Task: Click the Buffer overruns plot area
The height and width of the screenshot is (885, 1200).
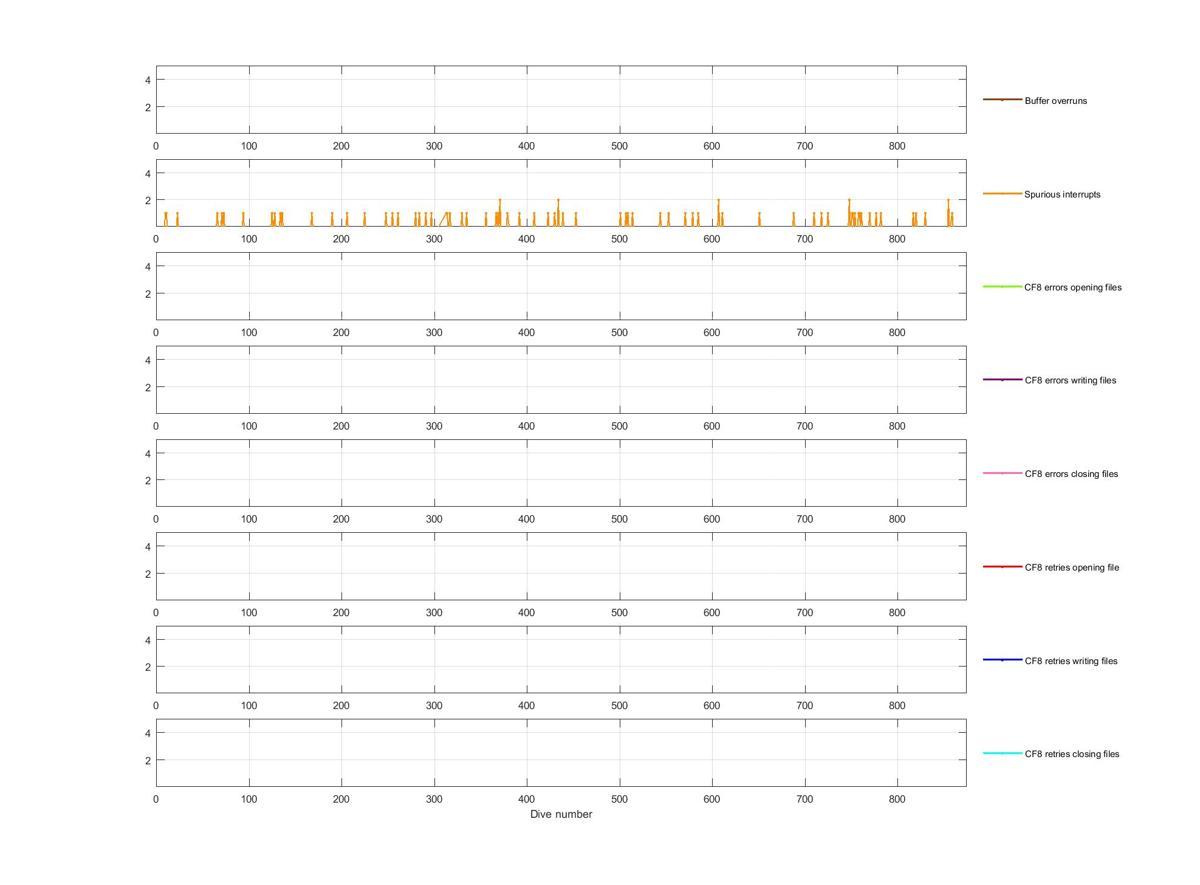Action: pyautogui.click(x=561, y=100)
